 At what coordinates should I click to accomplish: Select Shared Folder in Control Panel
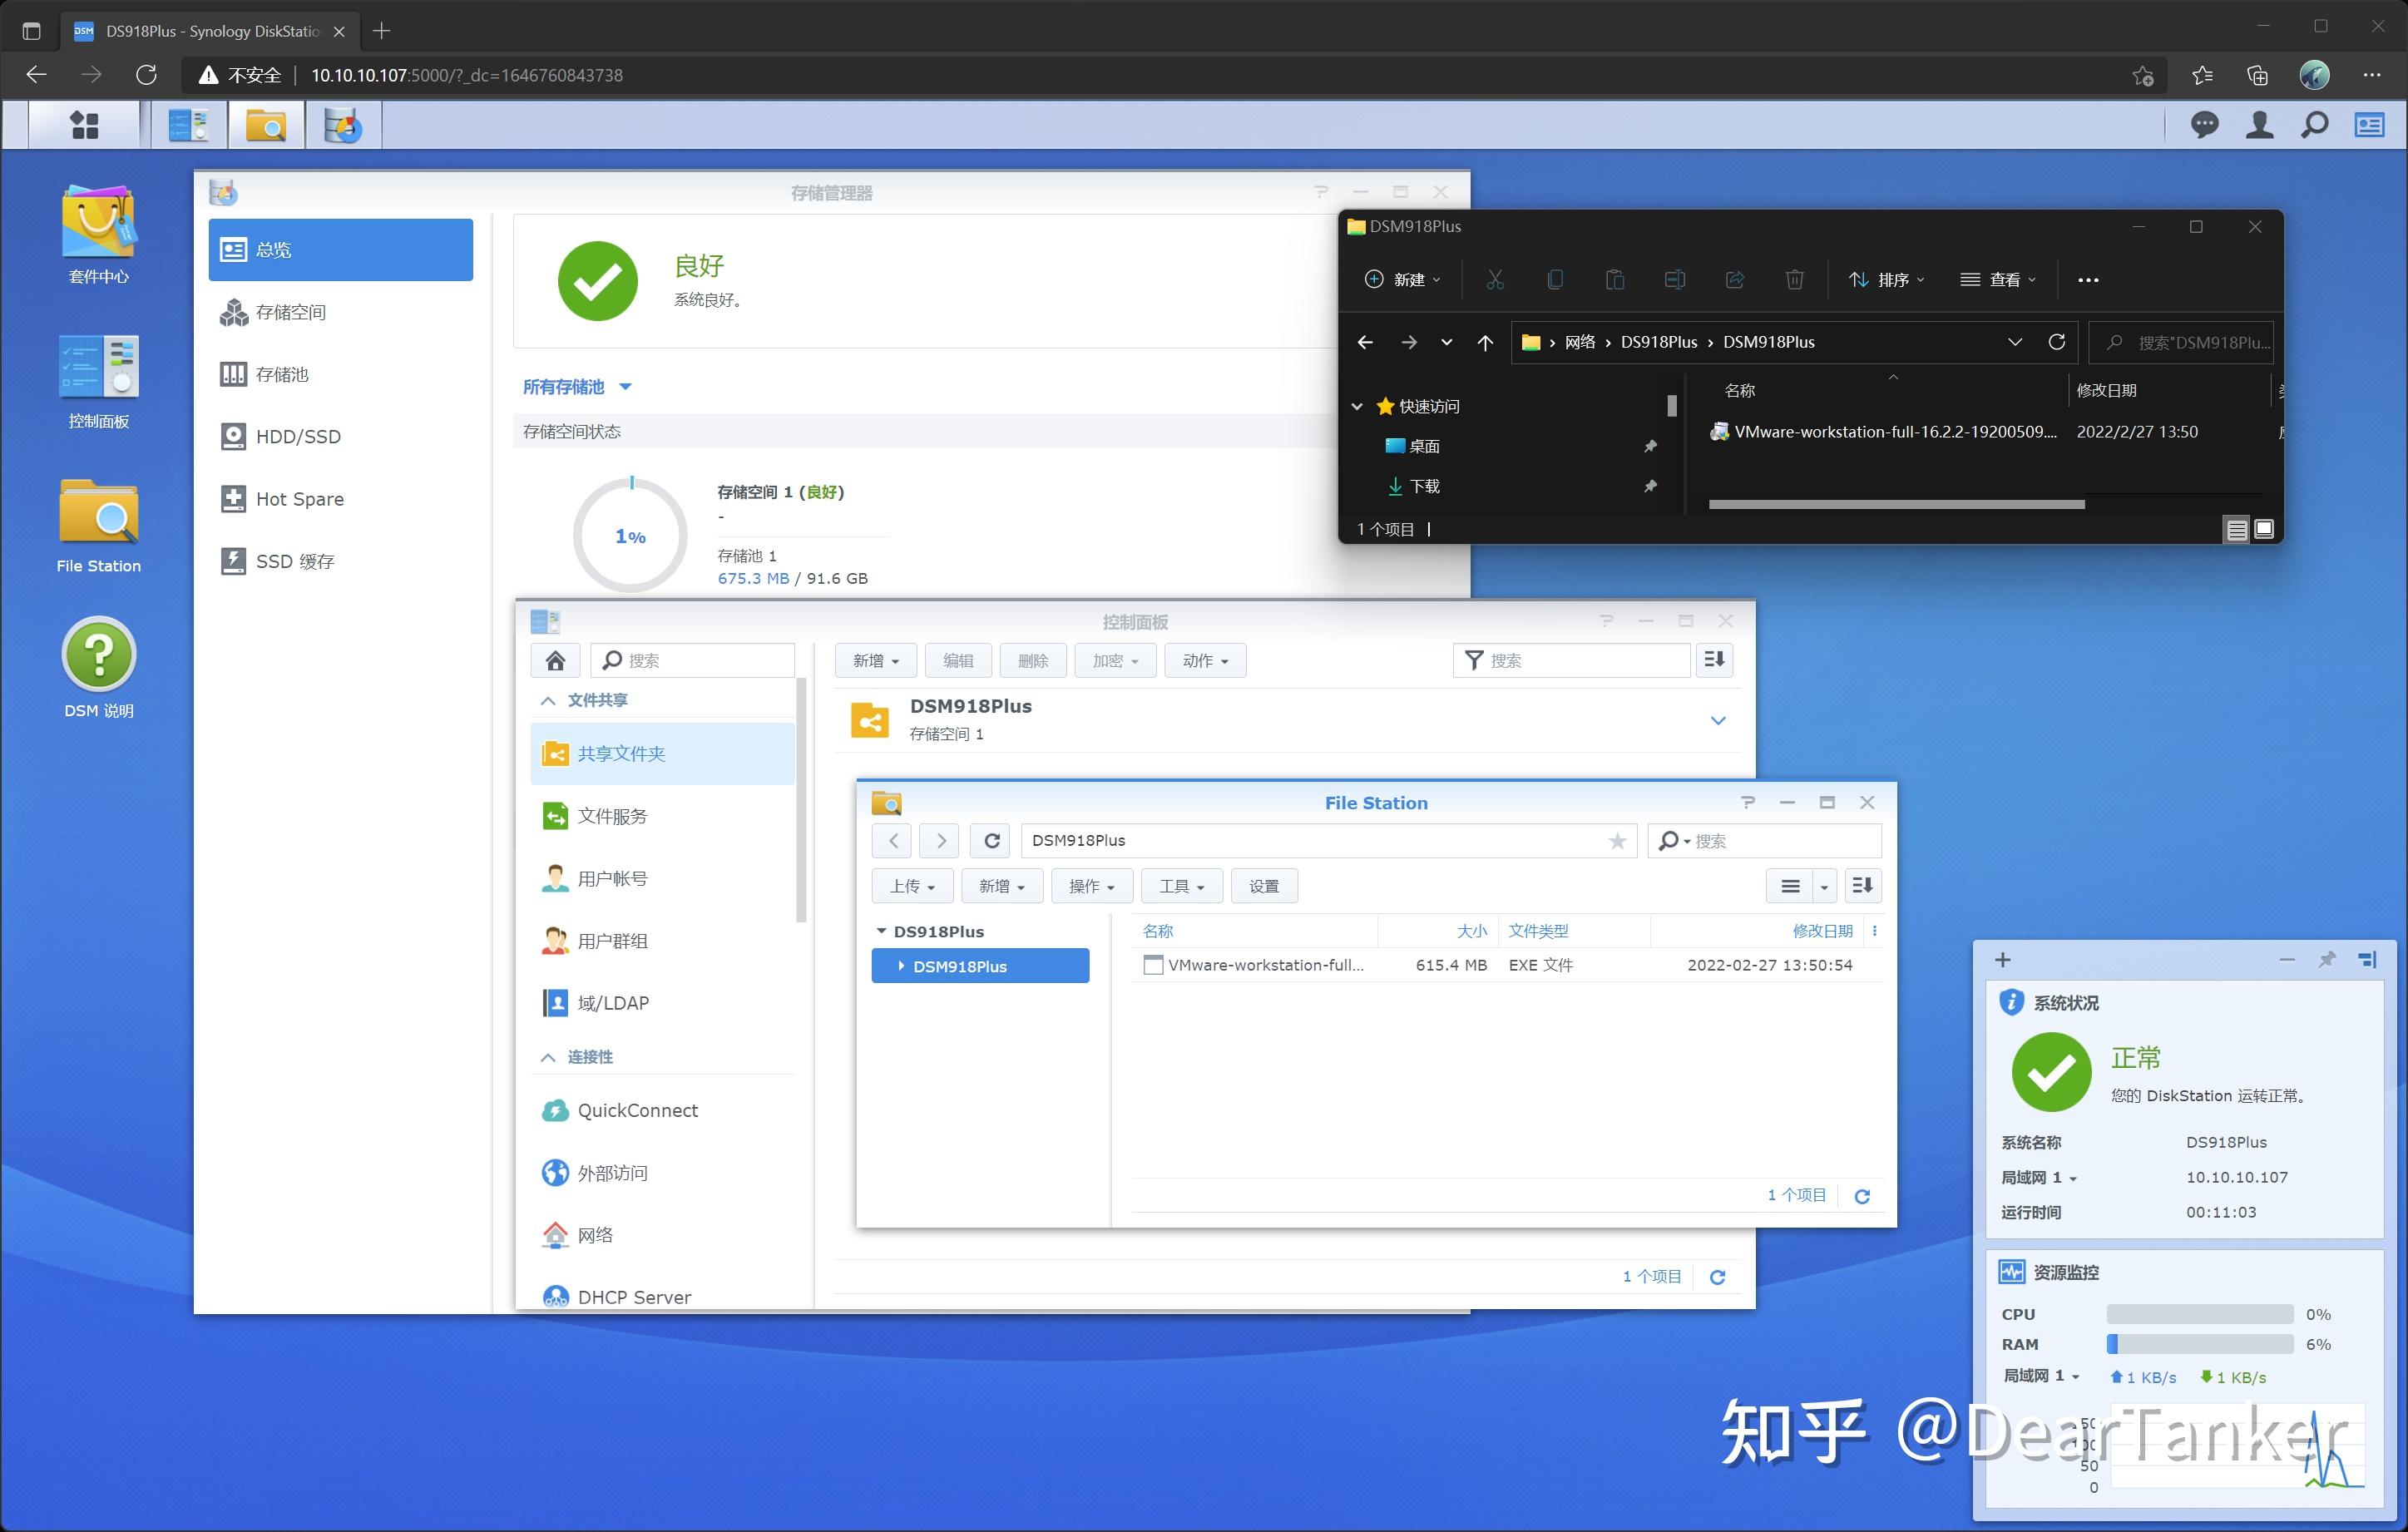[x=662, y=754]
